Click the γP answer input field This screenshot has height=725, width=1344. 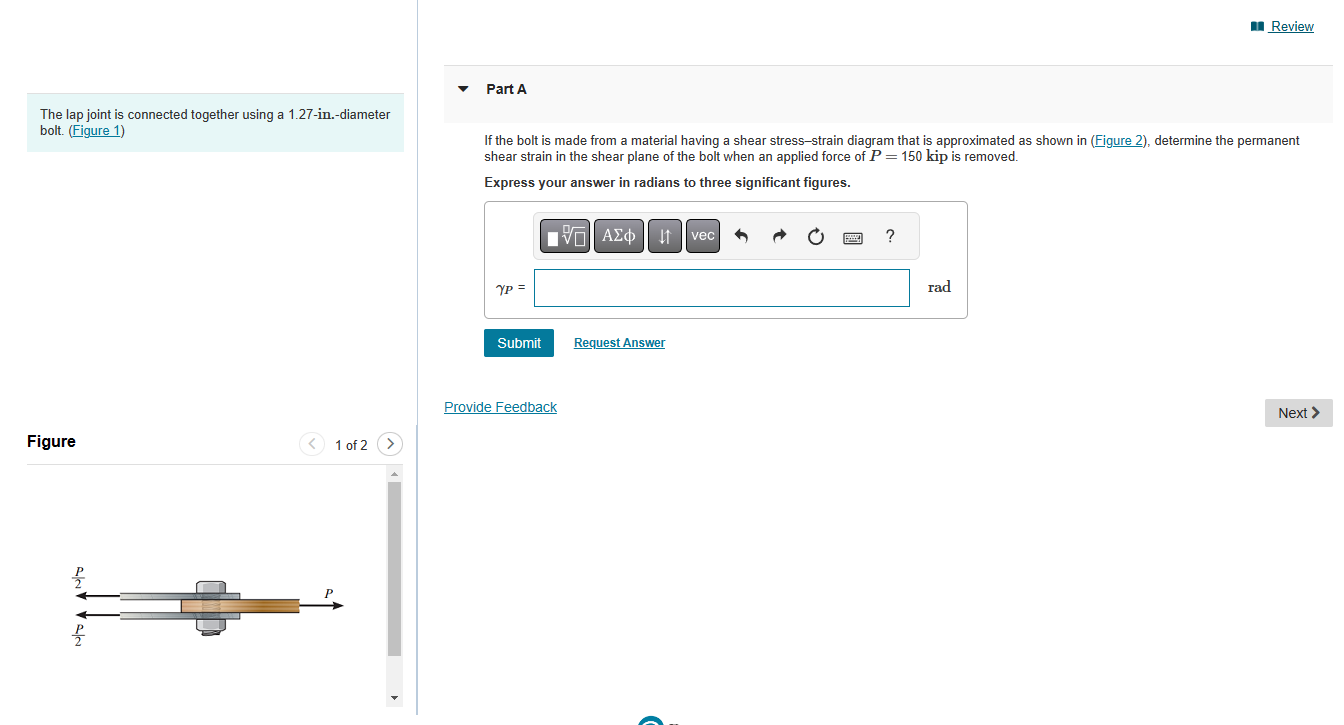click(722, 288)
